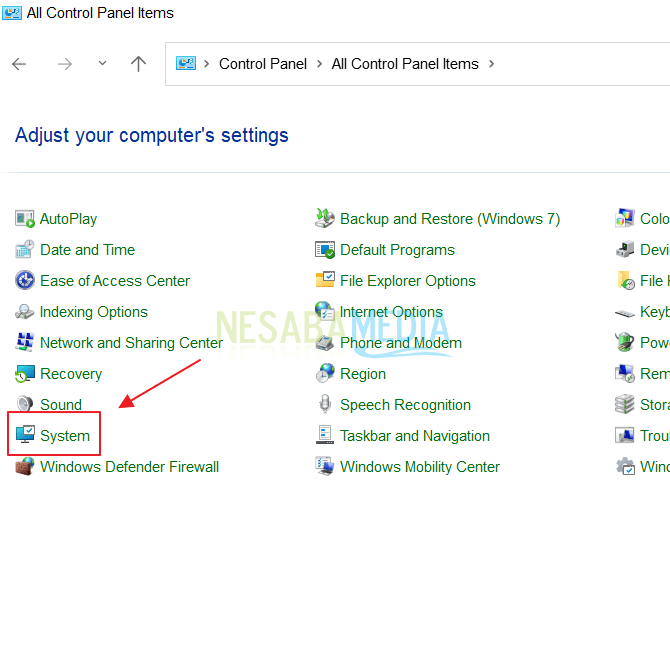This screenshot has width=670, height=670.
Task: Select the Control Panel breadcrumb
Action: (x=263, y=64)
